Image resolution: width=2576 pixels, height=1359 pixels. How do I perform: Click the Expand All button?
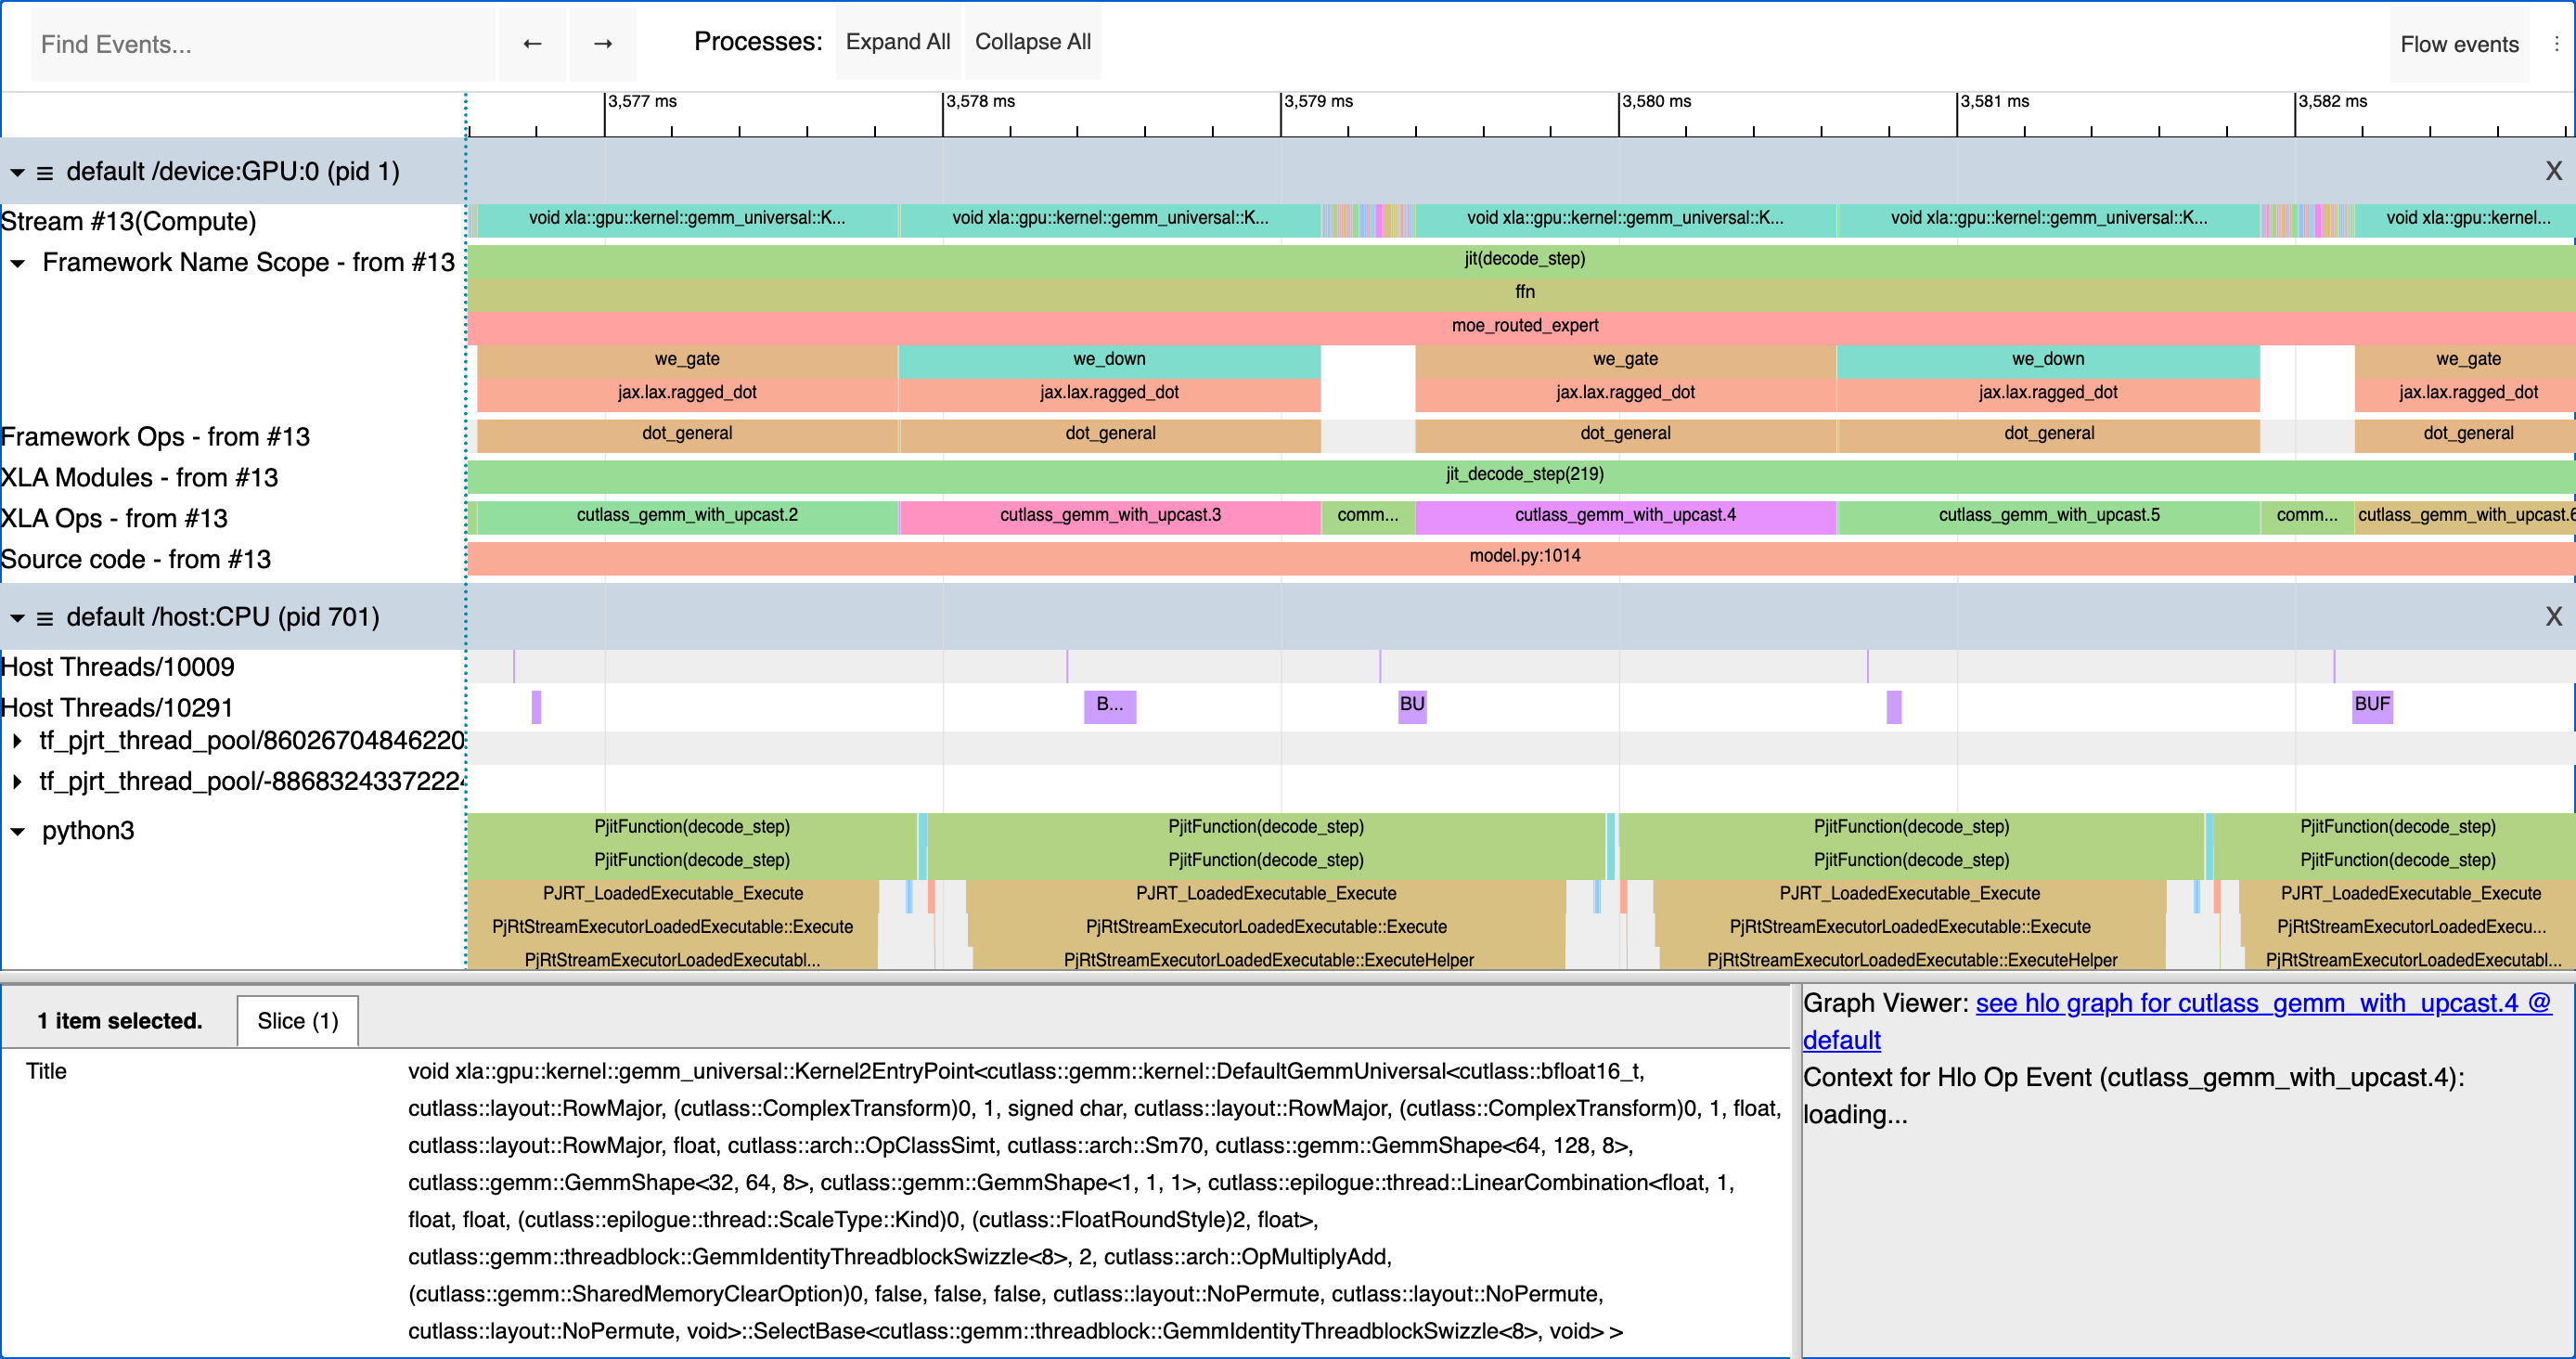coord(897,42)
